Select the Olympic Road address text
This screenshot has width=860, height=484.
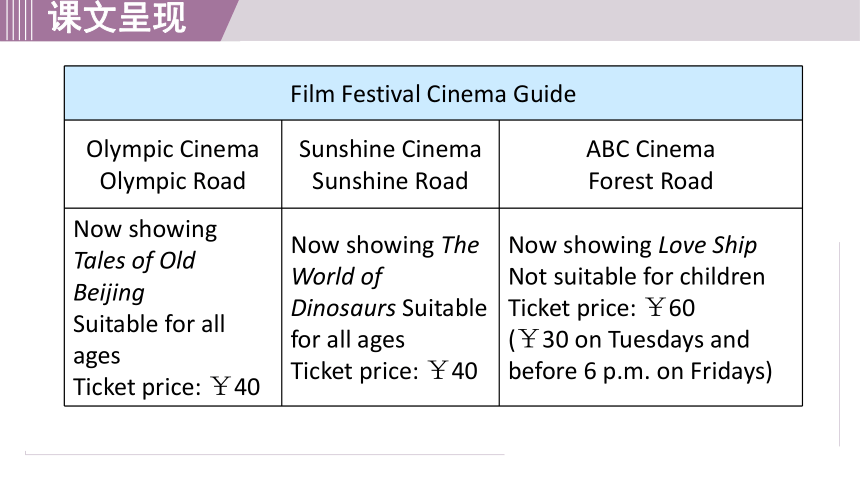pyautogui.click(x=173, y=181)
